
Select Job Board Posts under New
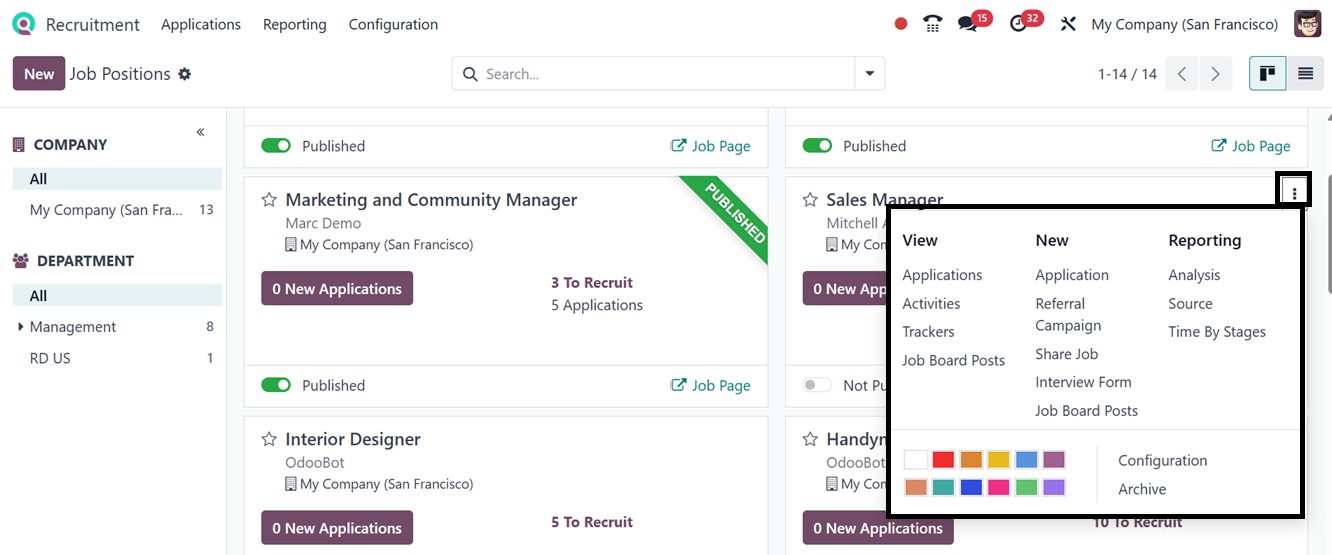pos(1086,411)
